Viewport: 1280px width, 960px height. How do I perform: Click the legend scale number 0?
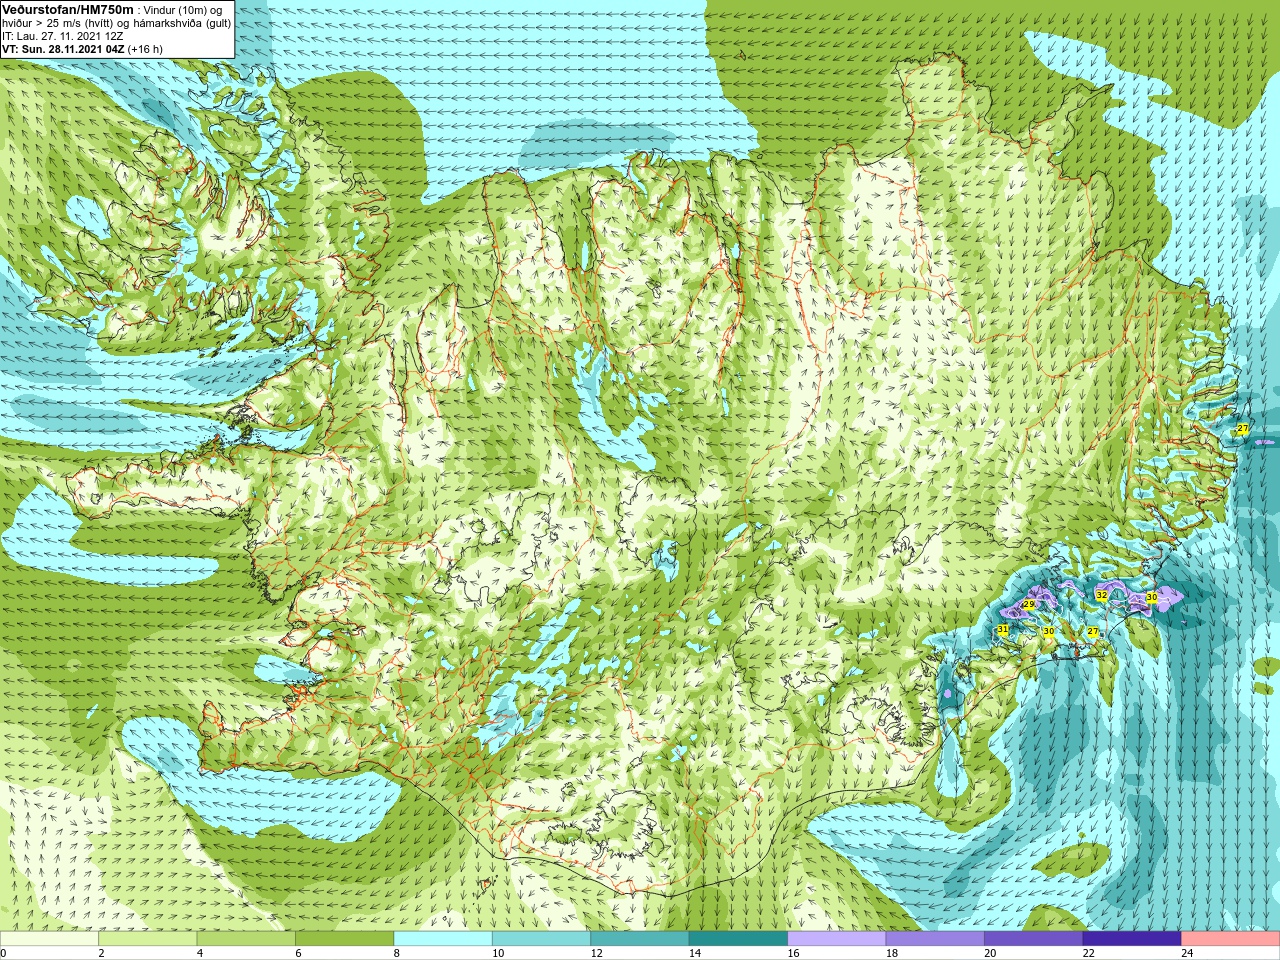coord(3,953)
